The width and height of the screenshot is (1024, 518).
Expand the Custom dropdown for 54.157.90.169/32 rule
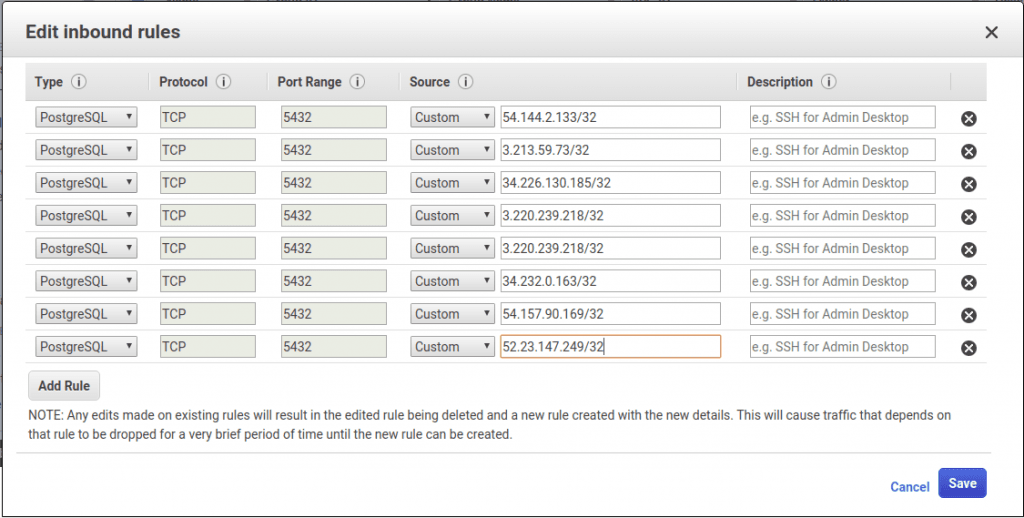[452, 314]
